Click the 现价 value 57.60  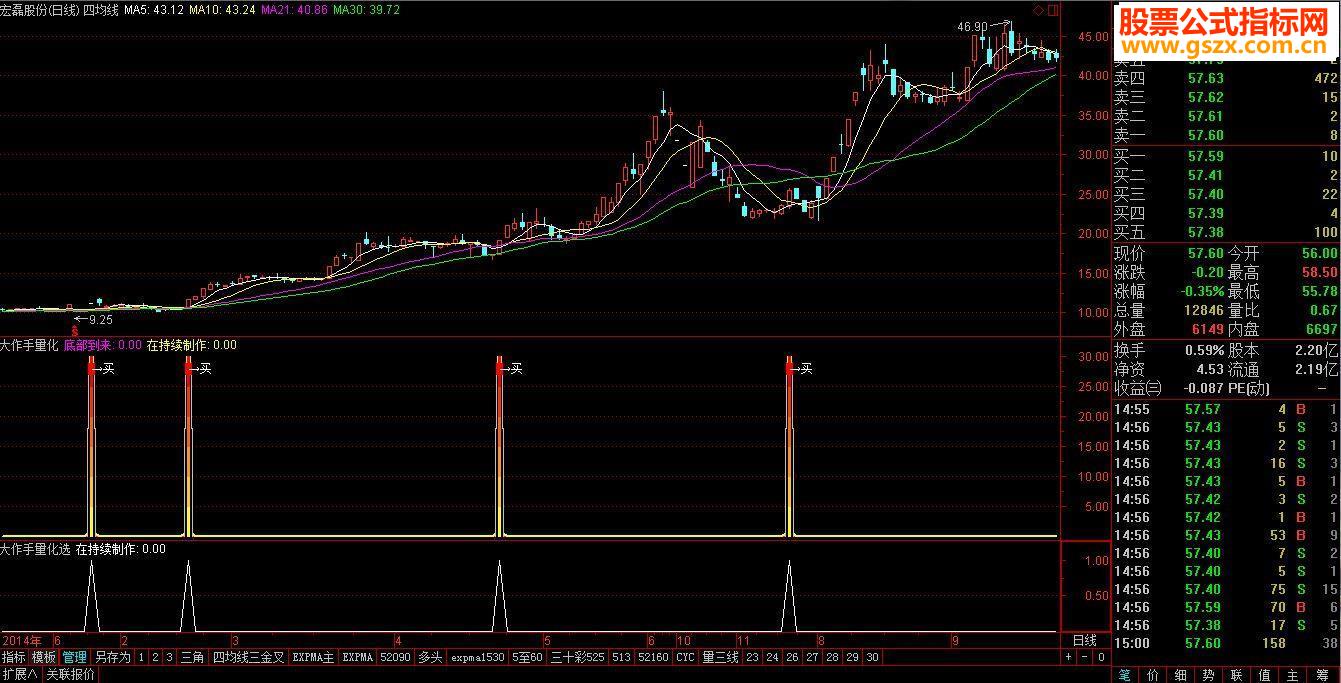point(1205,253)
